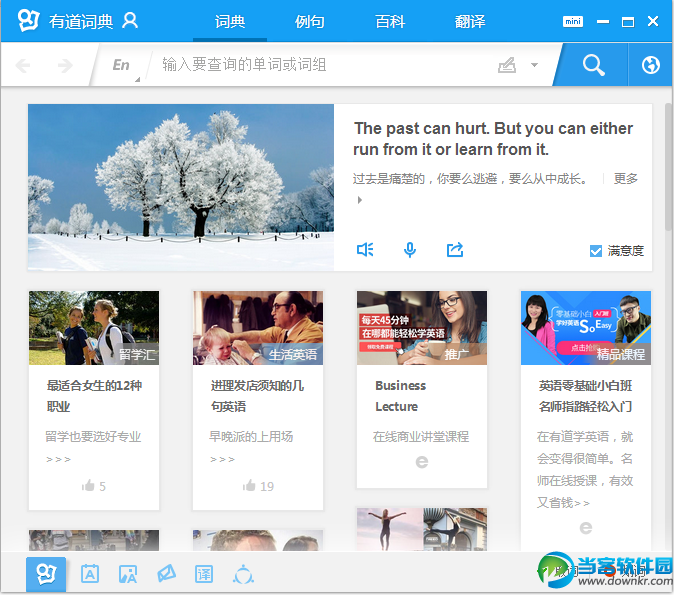Screen dimensions: 674x595
Task: Open course 英语零基础小白班 title
Action: tap(585, 396)
